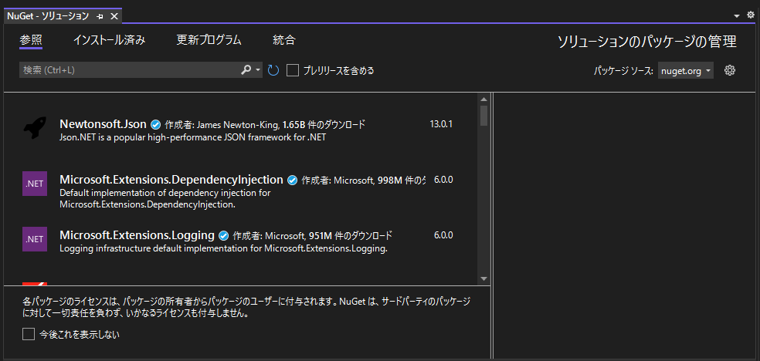Click the ソリューションのパッケージの管理 heading

(x=647, y=42)
